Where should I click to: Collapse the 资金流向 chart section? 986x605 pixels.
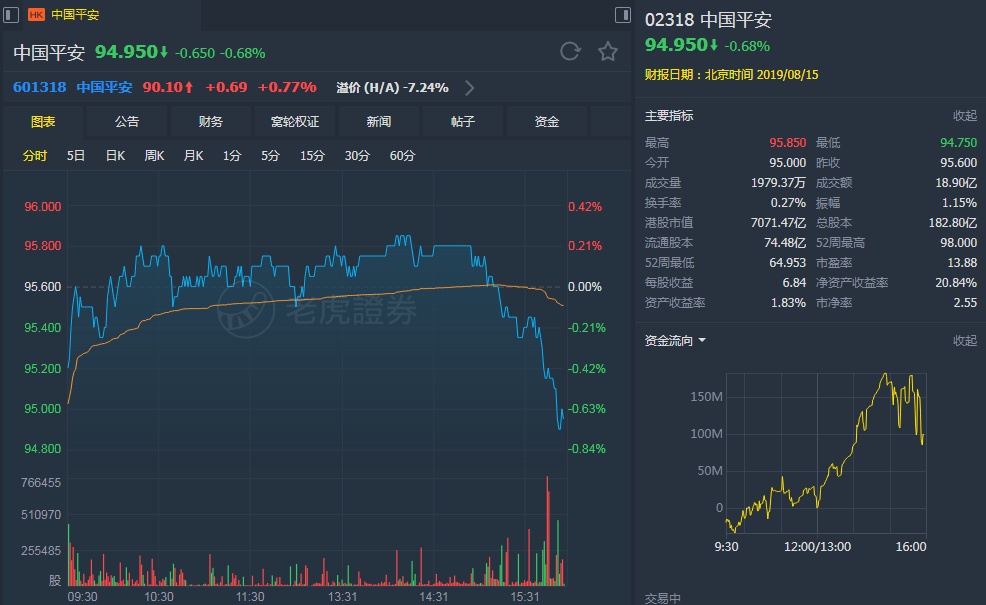point(964,341)
